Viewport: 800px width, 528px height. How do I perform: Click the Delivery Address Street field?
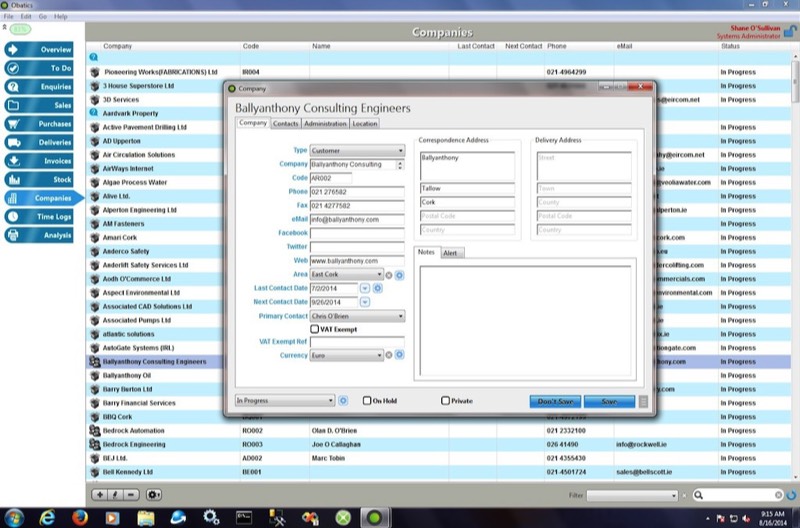[584, 165]
